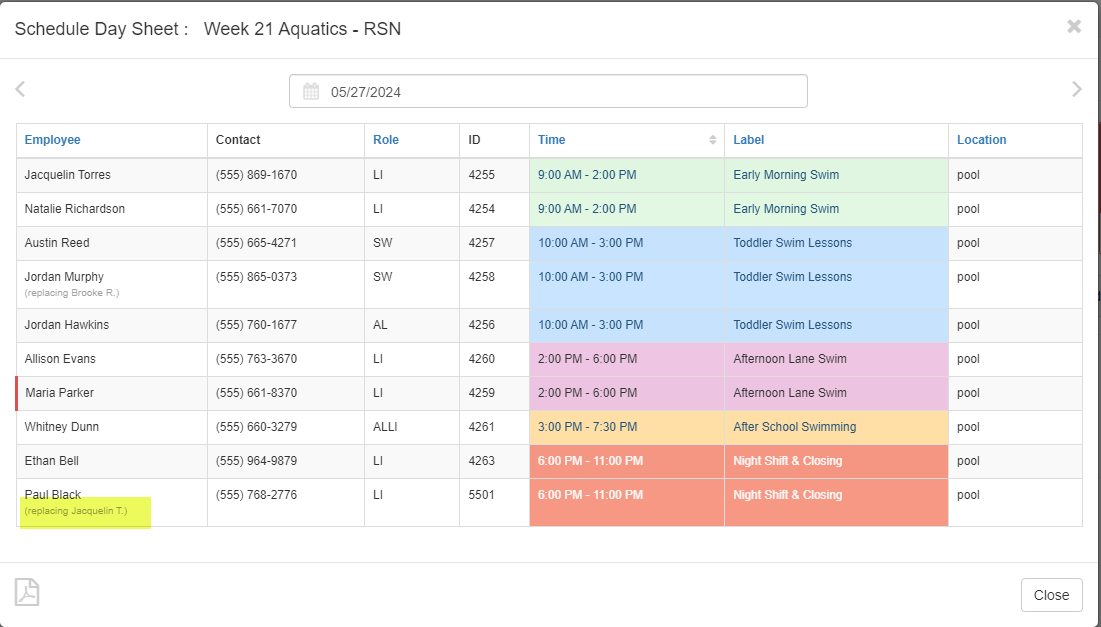The image size is (1101, 627).
Task: Click phone number (555) 865-0373
Action: tap(256, 277)
